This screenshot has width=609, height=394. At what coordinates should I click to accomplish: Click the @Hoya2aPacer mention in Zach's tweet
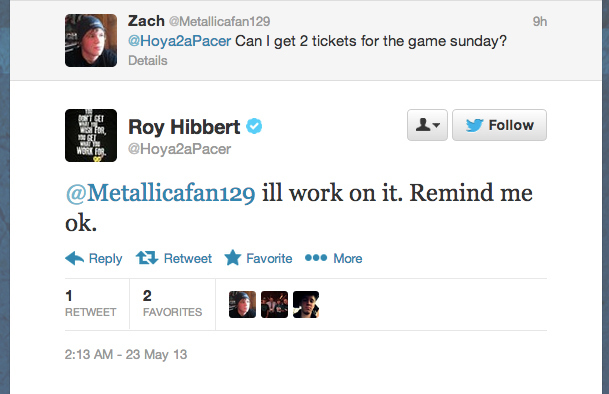(179, 41)
